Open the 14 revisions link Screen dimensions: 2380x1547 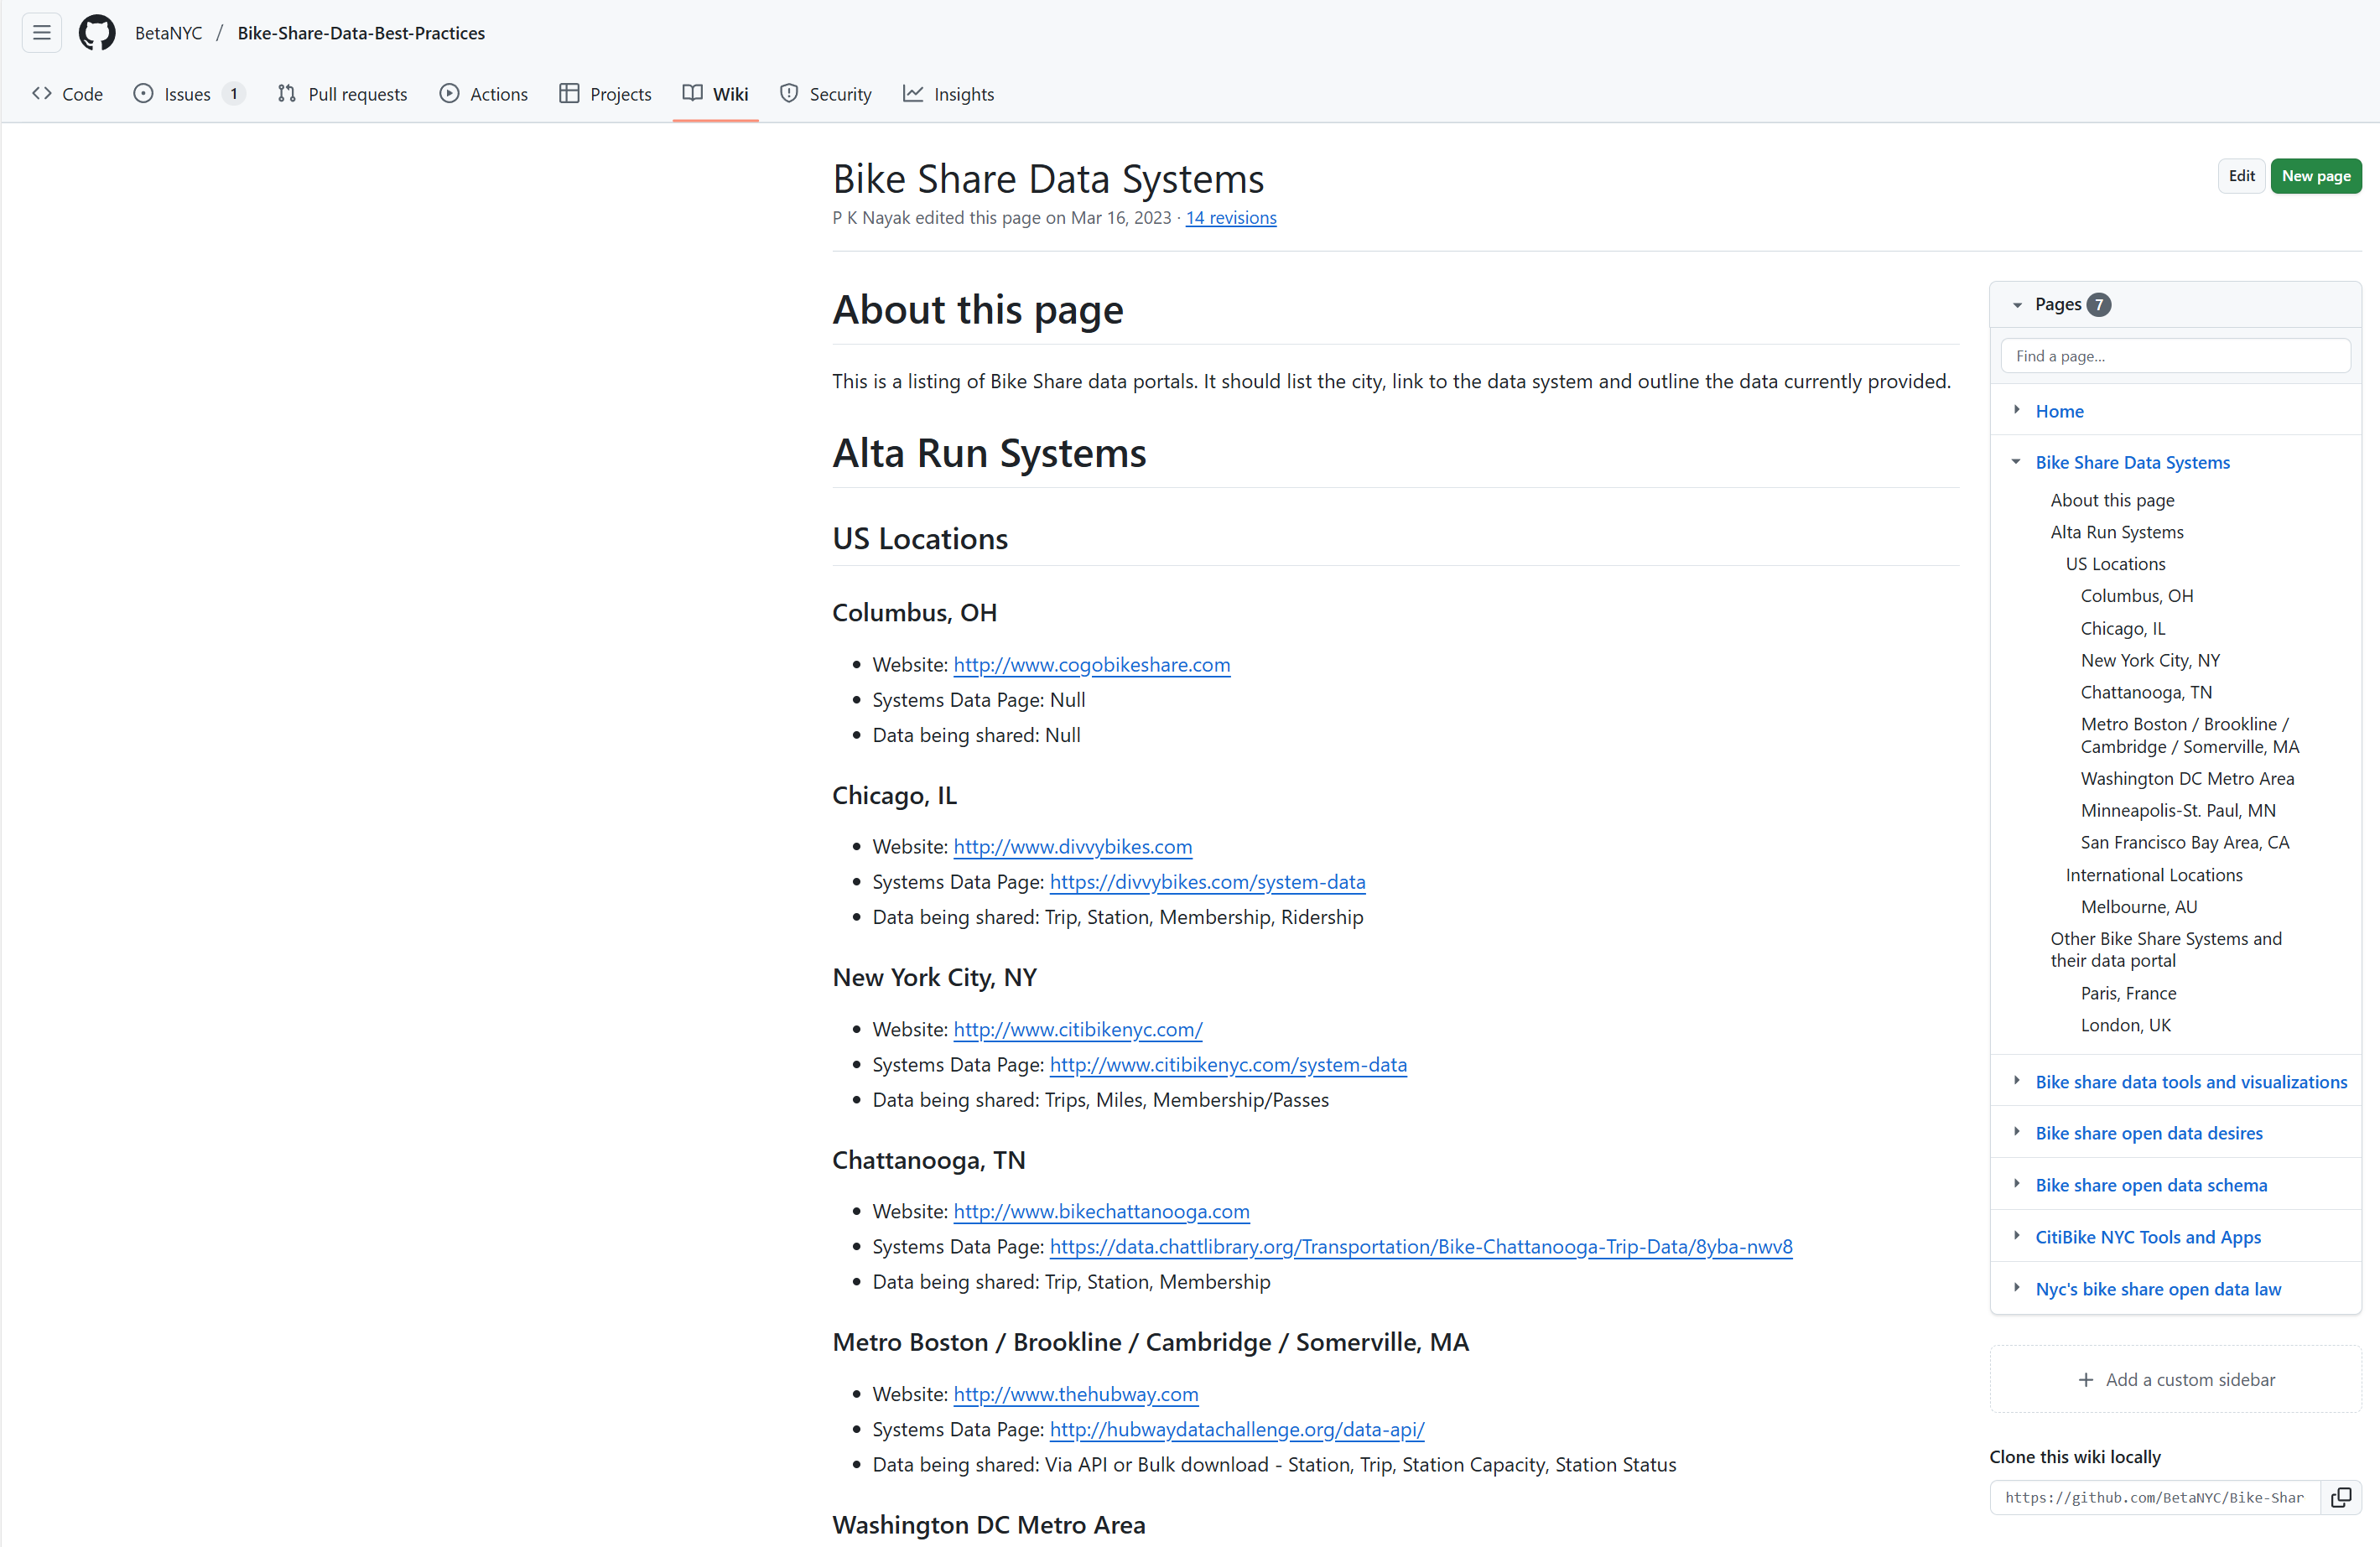(x=1230, y=218)
